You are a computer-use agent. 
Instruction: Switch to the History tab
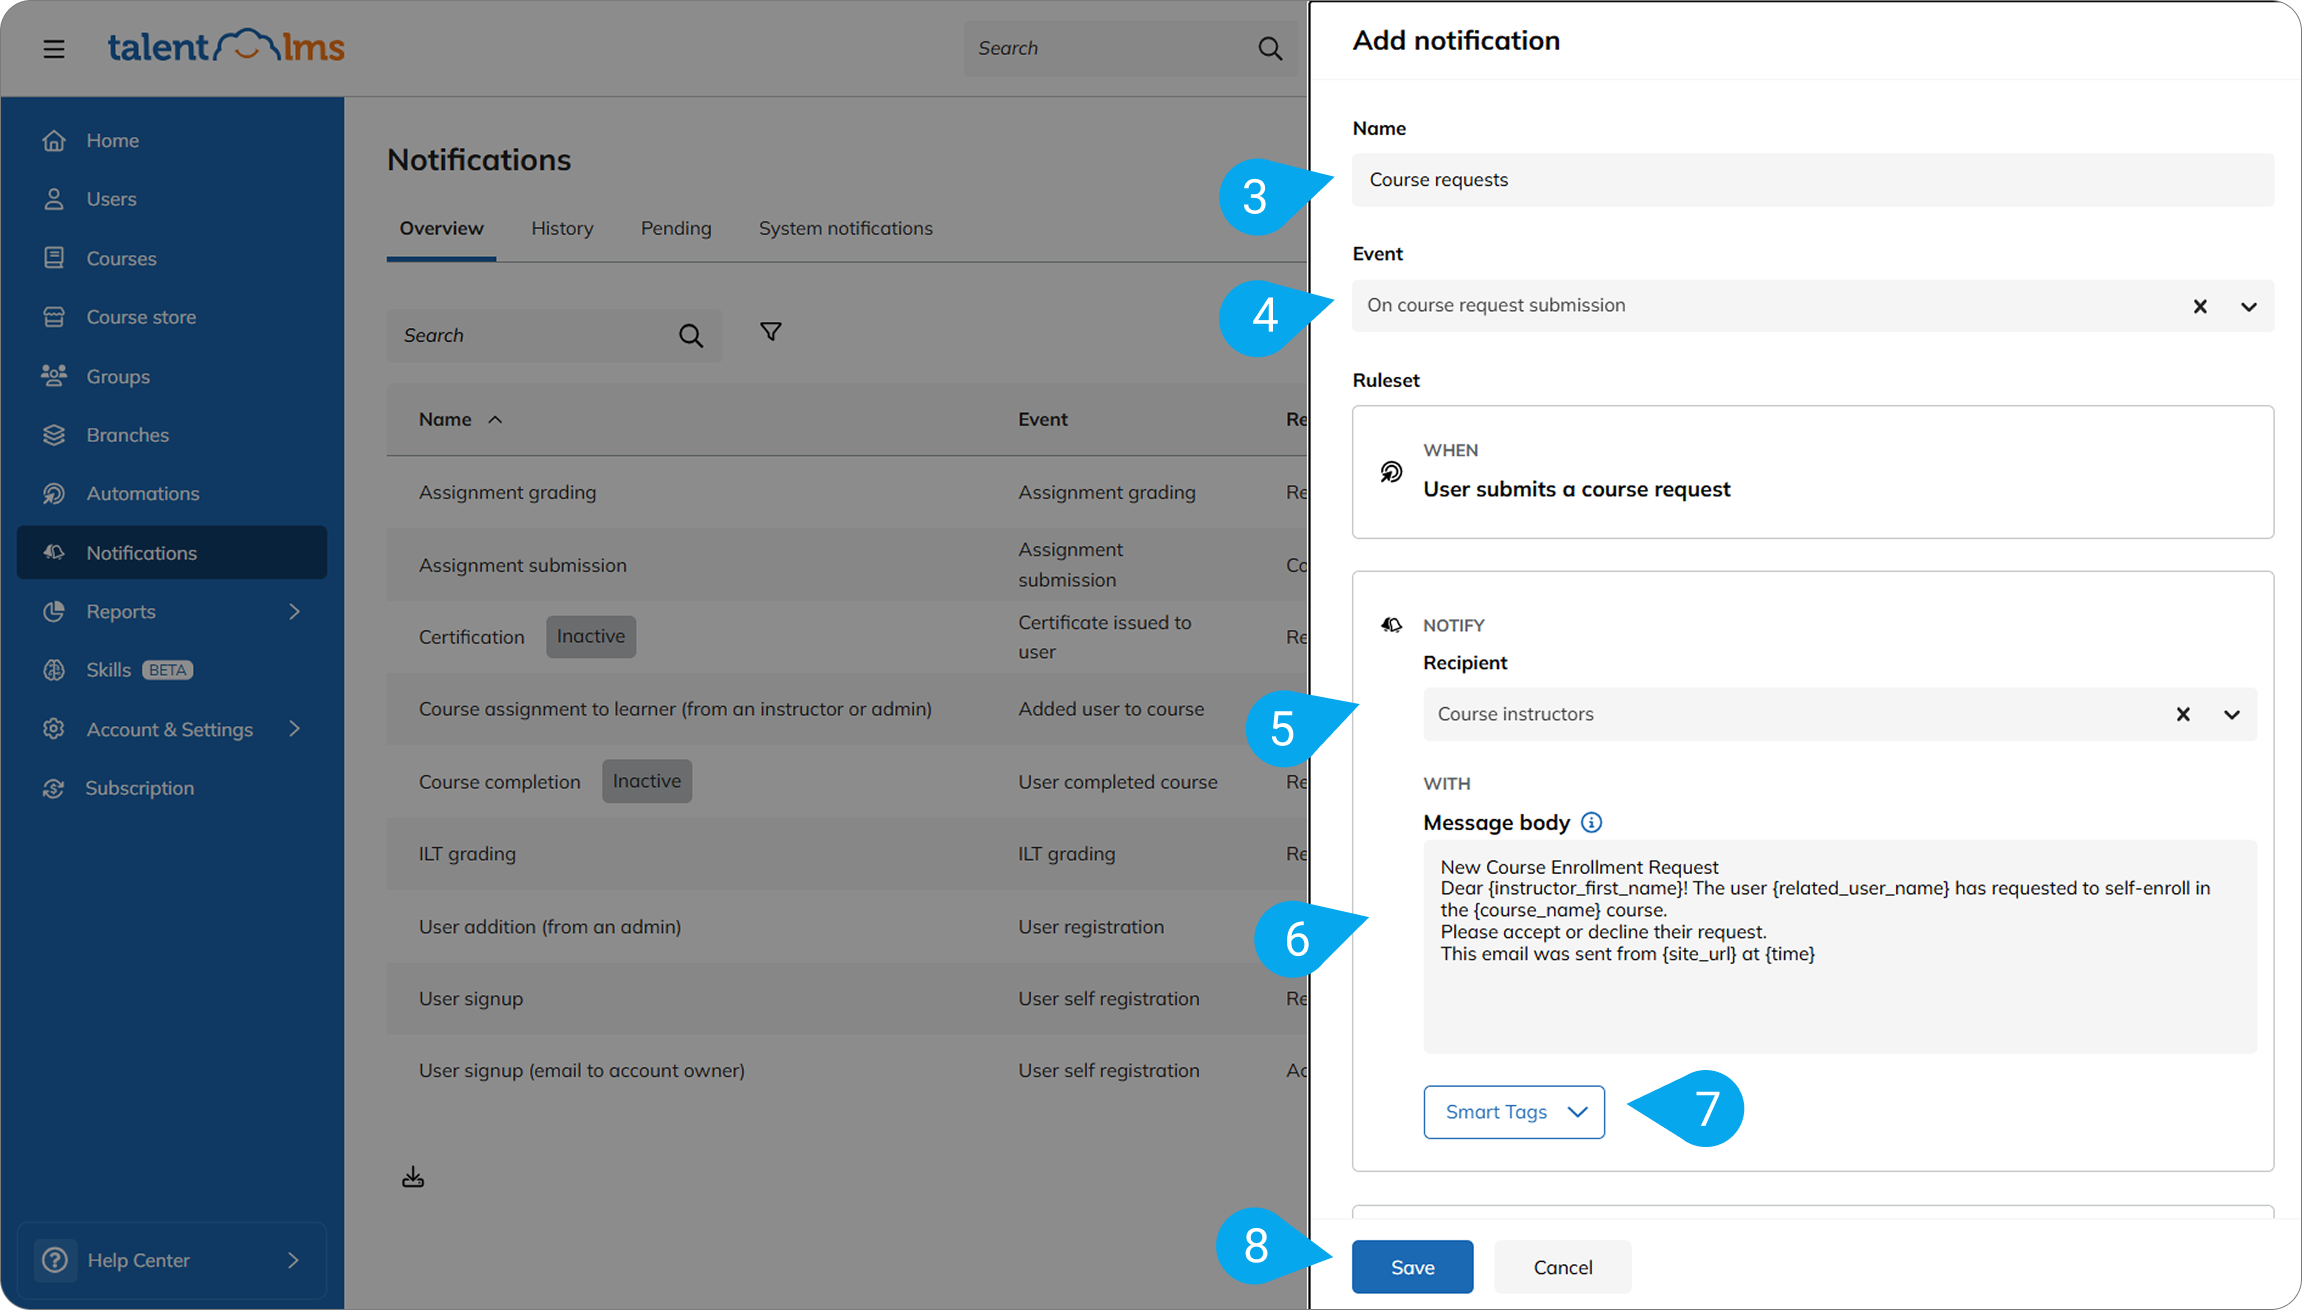[562, 228]
